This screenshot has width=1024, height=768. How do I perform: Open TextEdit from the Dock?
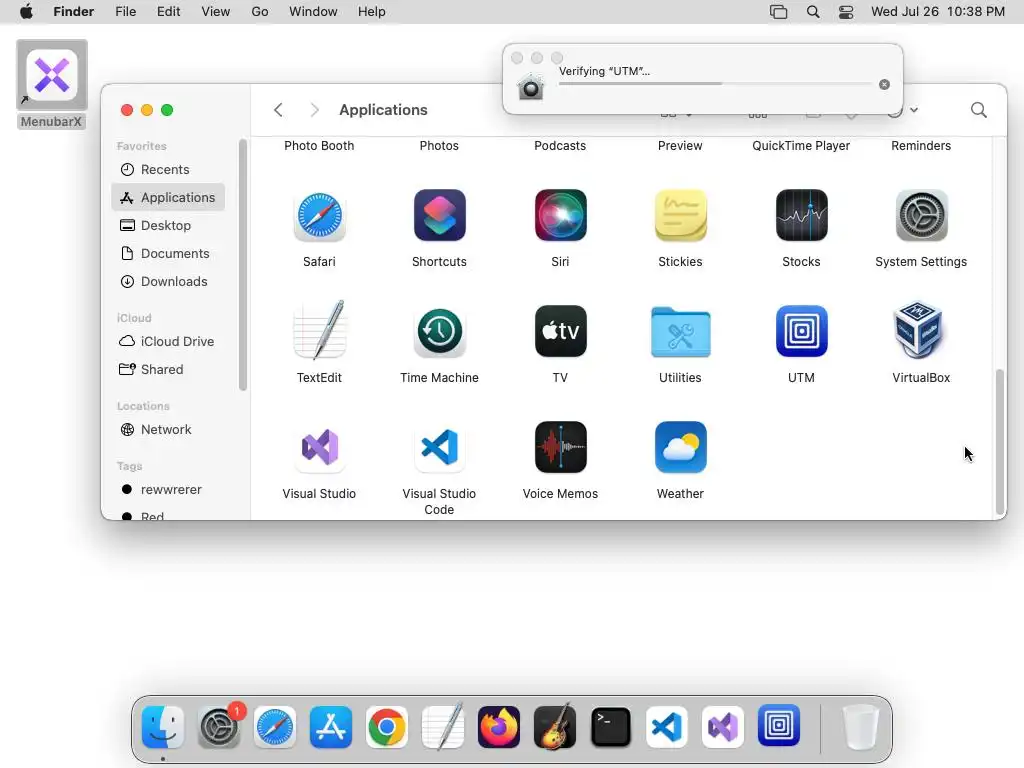pyautogui.click(x=443, y=726)
